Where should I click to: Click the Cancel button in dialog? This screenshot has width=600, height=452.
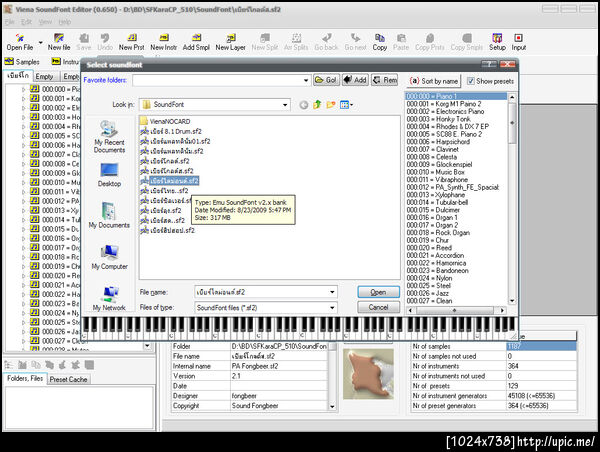pos(378,307)
